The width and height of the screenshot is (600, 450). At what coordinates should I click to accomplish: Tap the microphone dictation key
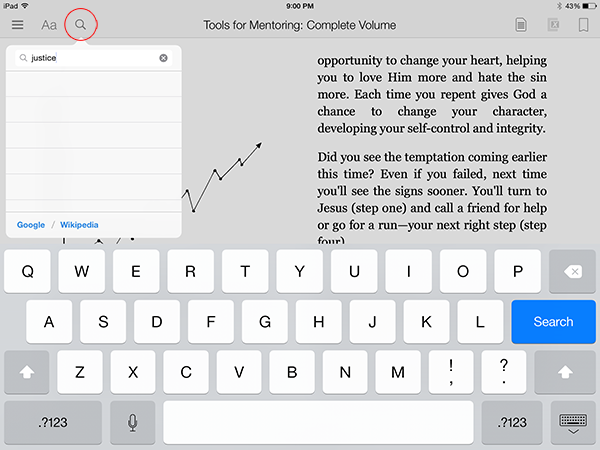click(132, 422)
